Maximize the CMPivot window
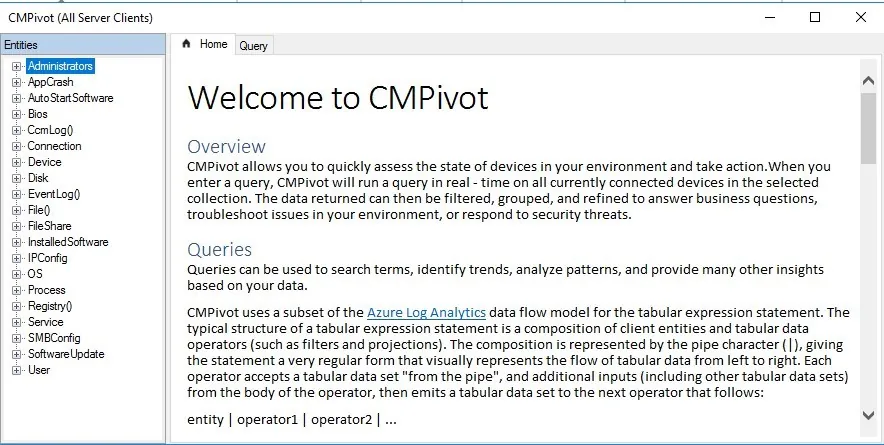The width and height of the screenshot is (884, 445). coord(815,17)
